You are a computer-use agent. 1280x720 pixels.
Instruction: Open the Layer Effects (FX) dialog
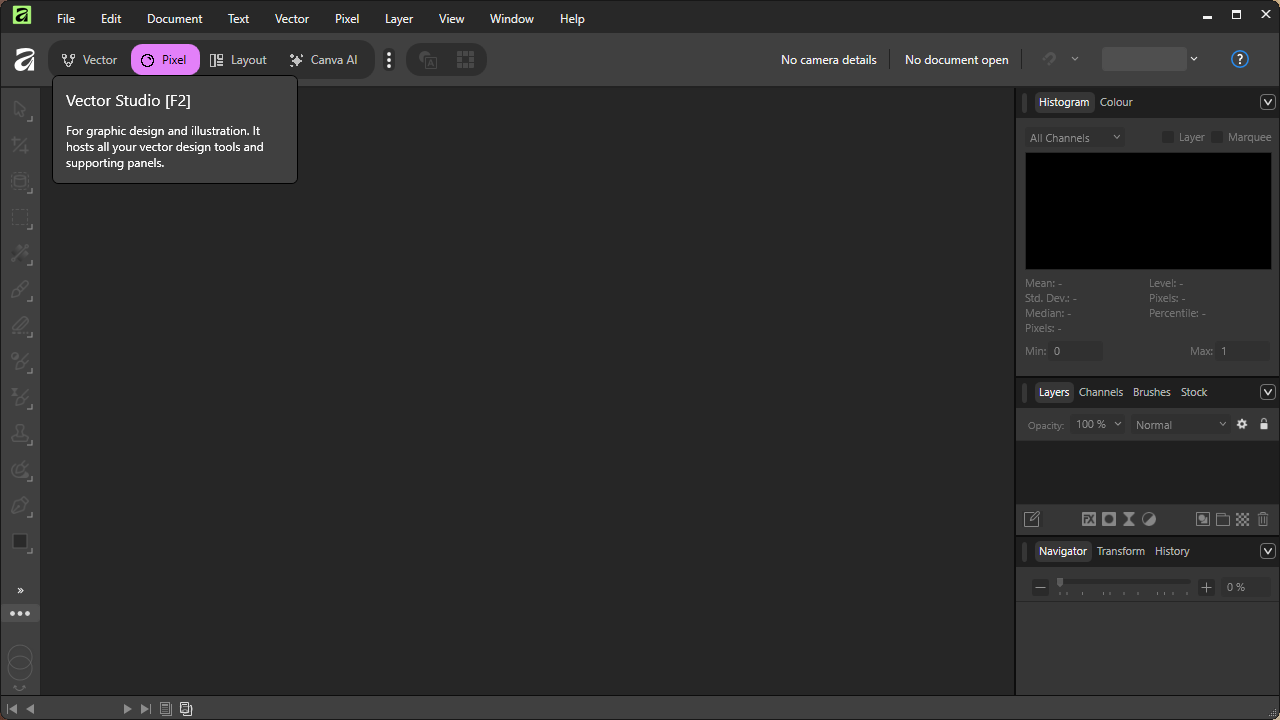(1088, 519)
